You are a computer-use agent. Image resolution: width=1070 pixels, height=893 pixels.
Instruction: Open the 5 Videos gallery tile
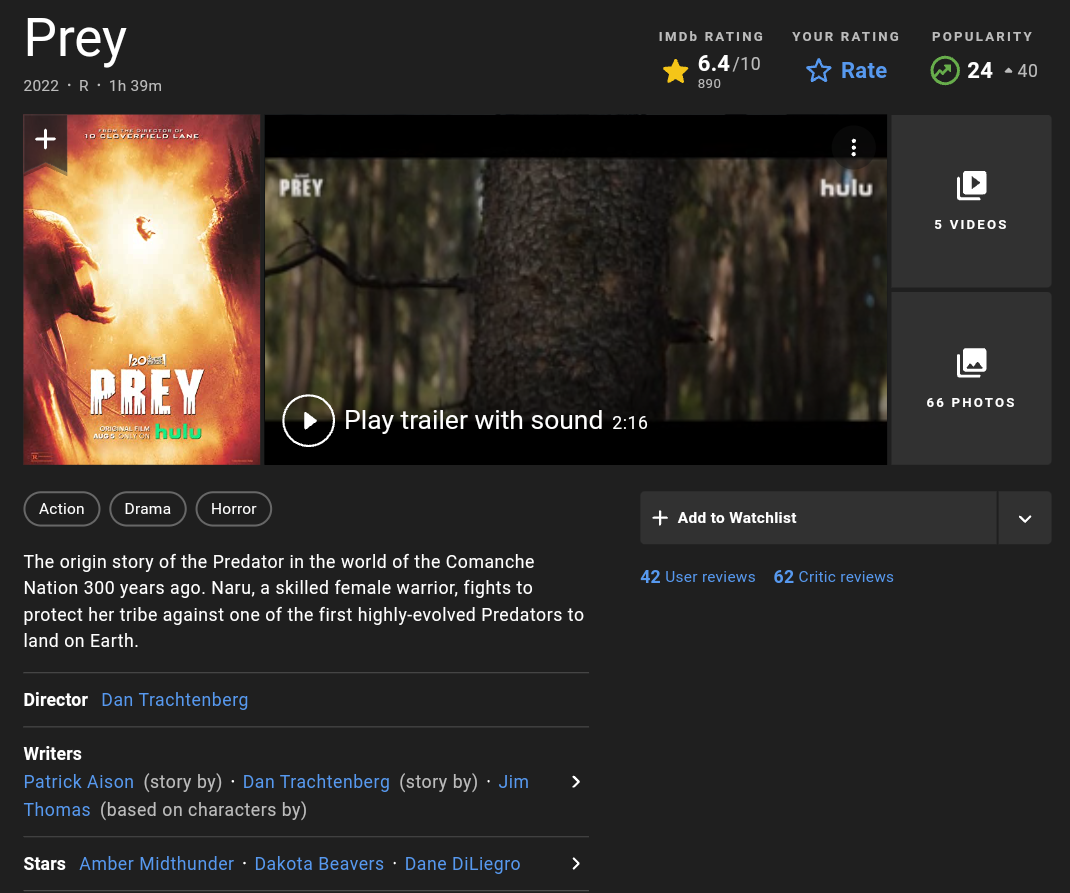[x=970, y=201]
